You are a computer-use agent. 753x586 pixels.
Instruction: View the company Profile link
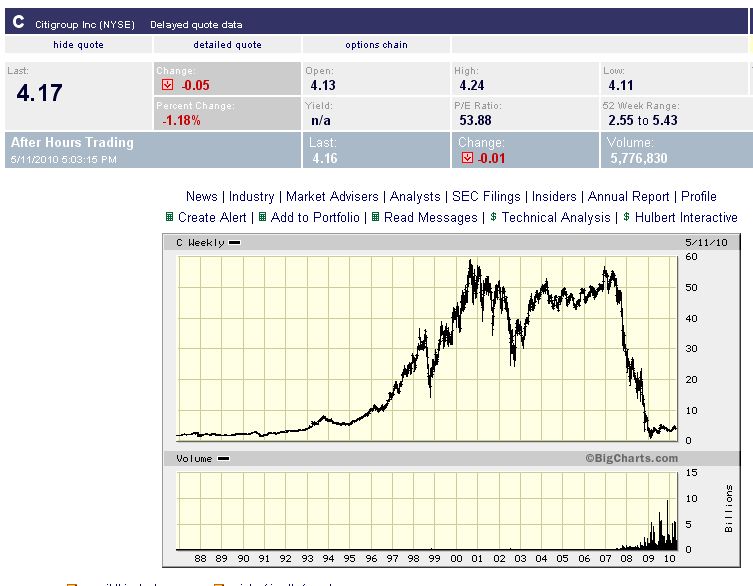point(699,196)
